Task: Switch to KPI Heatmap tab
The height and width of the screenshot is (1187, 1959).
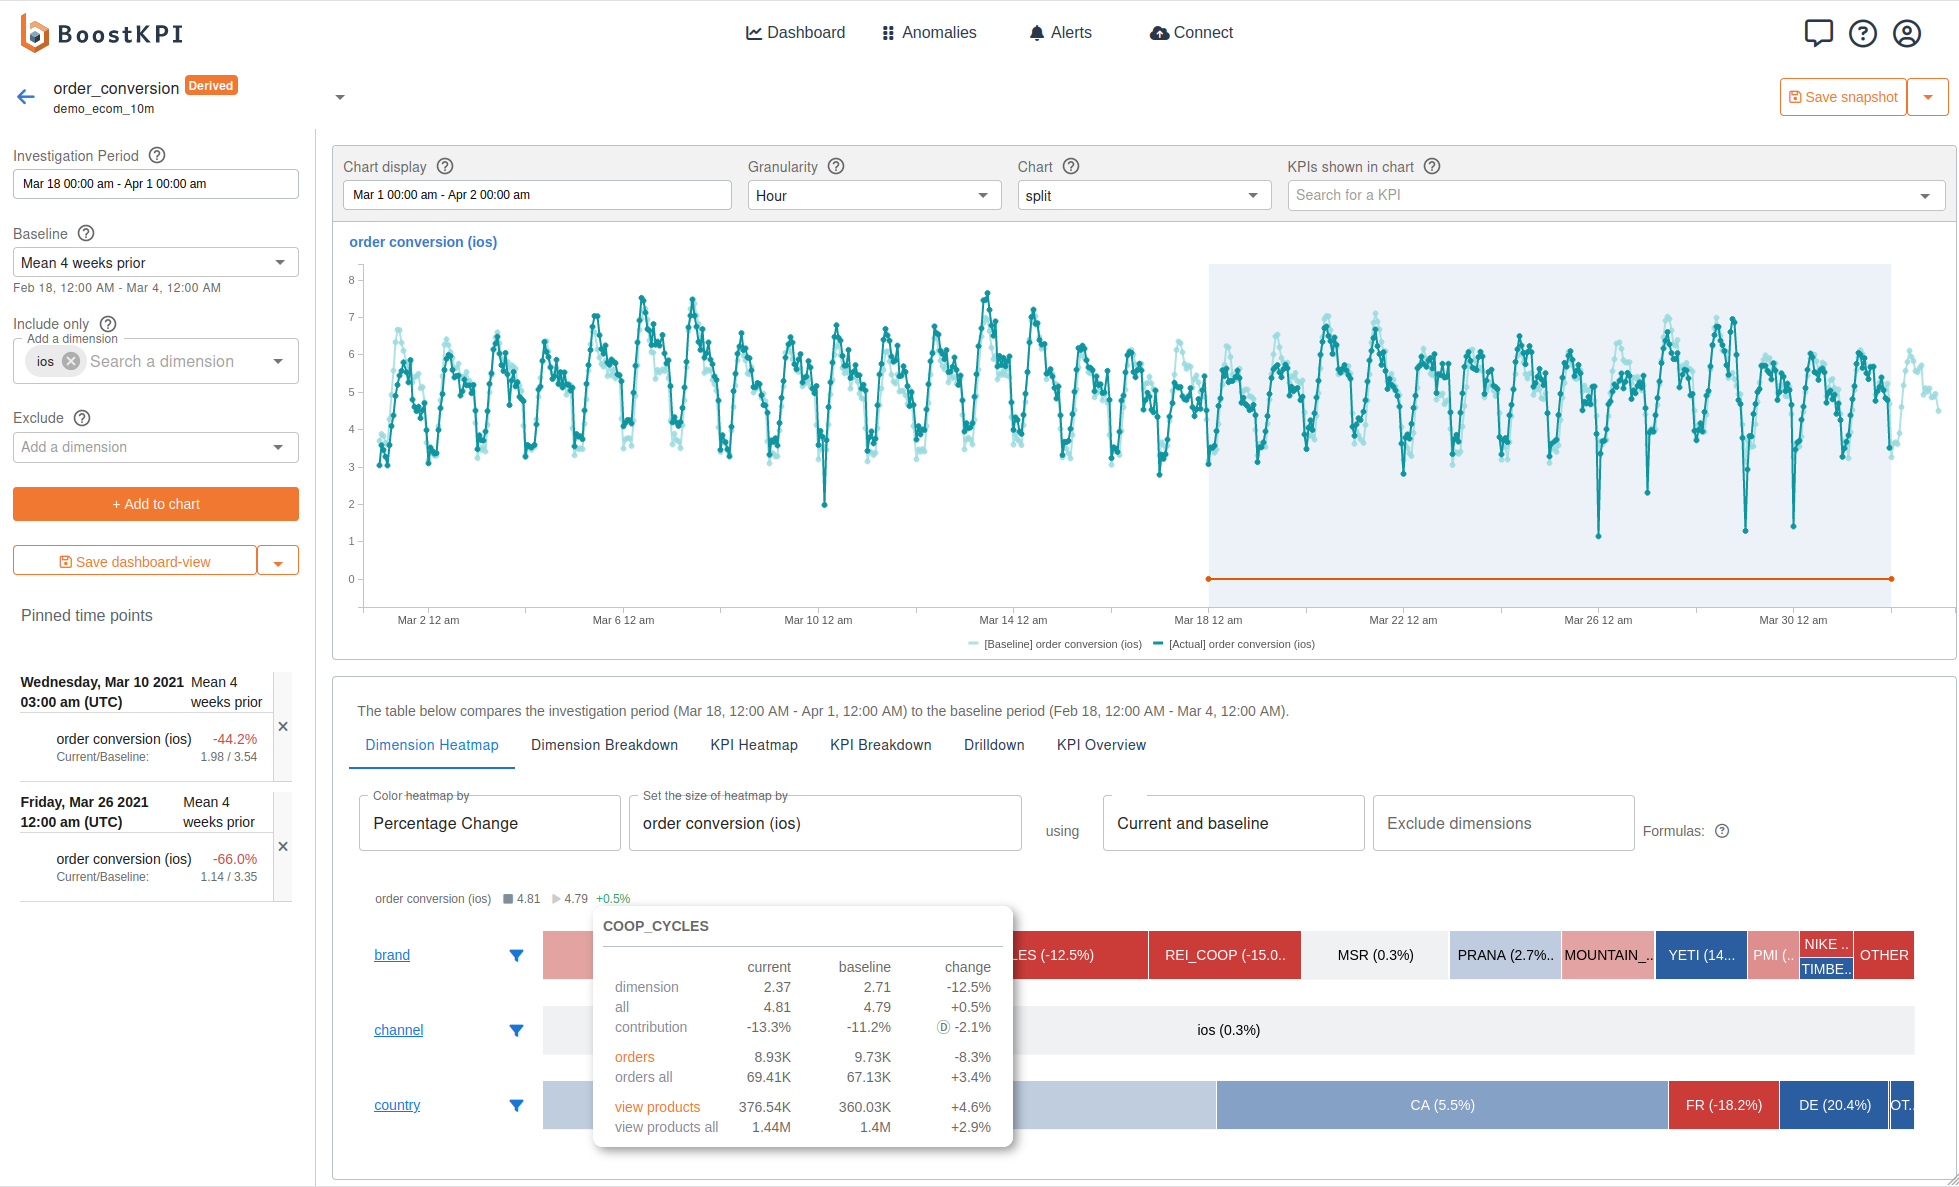Action: pos(754,745)
